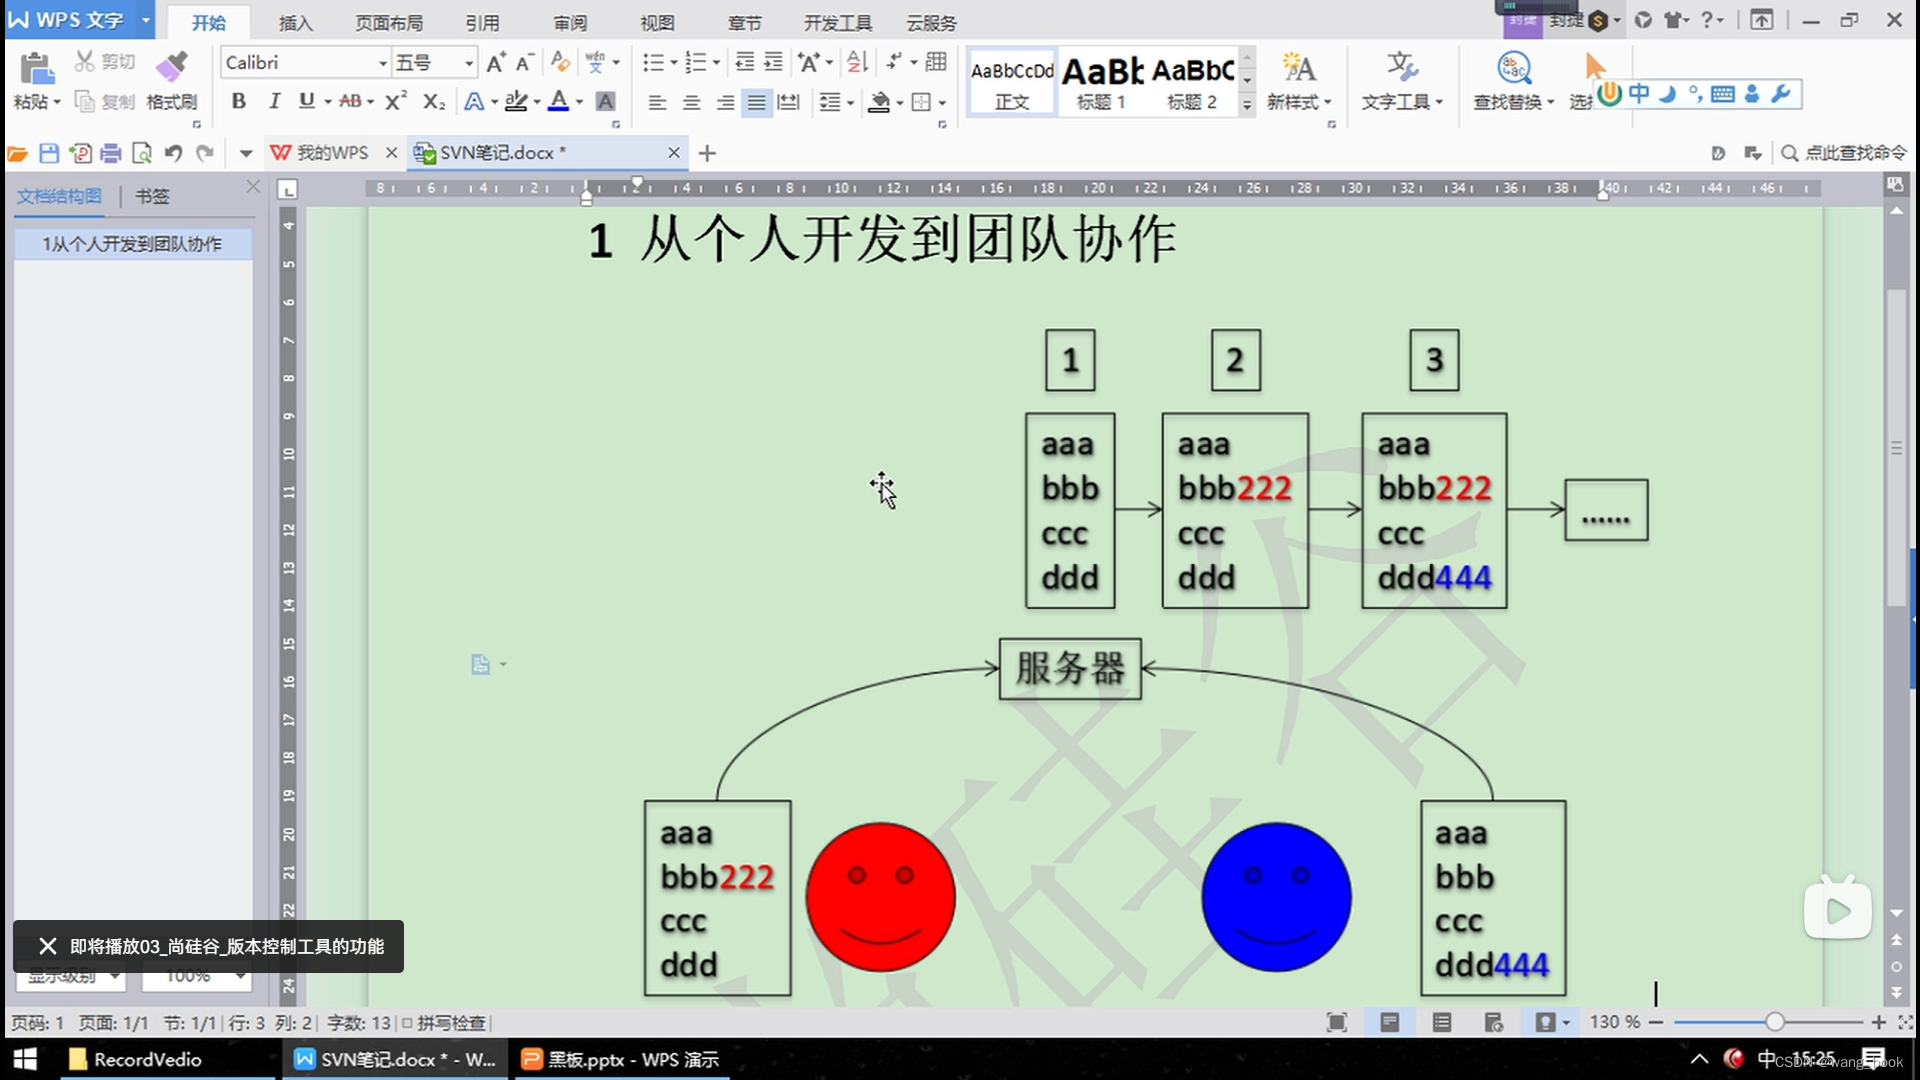Expand the font color dropdown arrow
This screenshot has height=1080, width=1920.
pyautogui.click(x=577, y=101)
